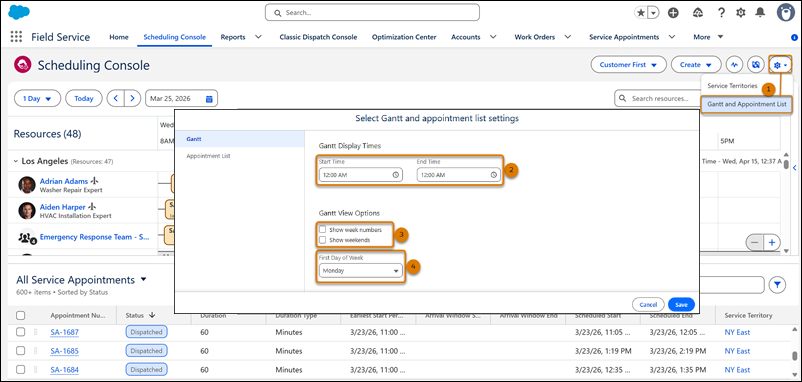This screenshot has width=802, height=382.
Task: Open the More navigation dropdown
Action: (x=708, y=37)
